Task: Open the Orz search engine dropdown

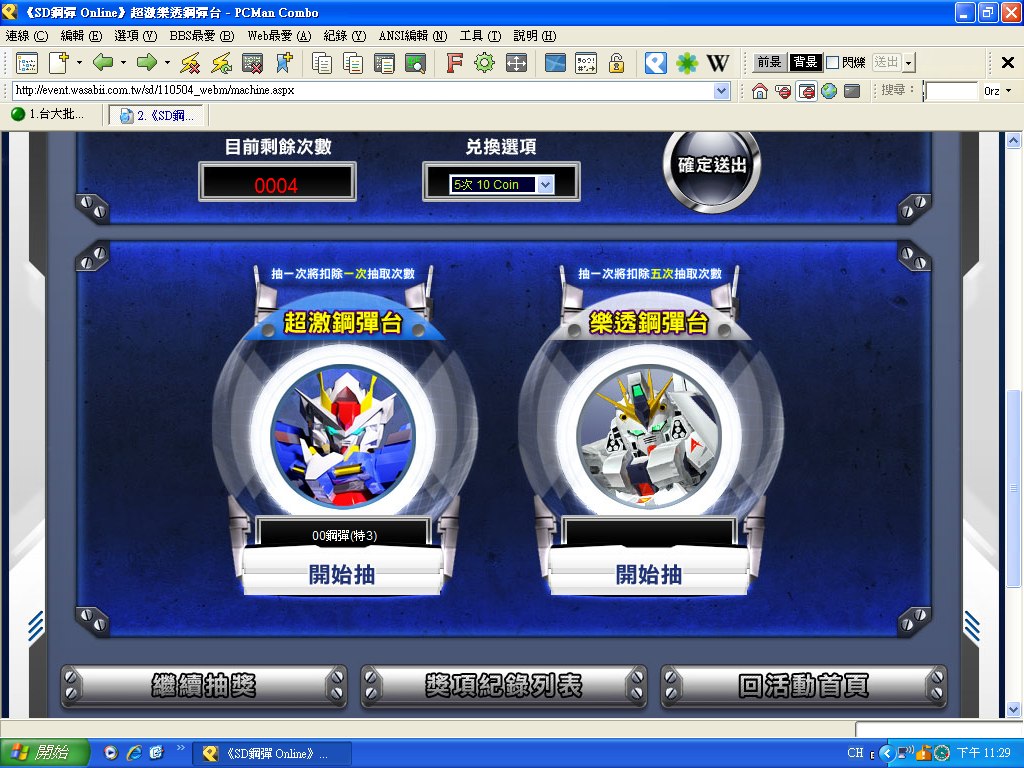Action: point(1009,91)
